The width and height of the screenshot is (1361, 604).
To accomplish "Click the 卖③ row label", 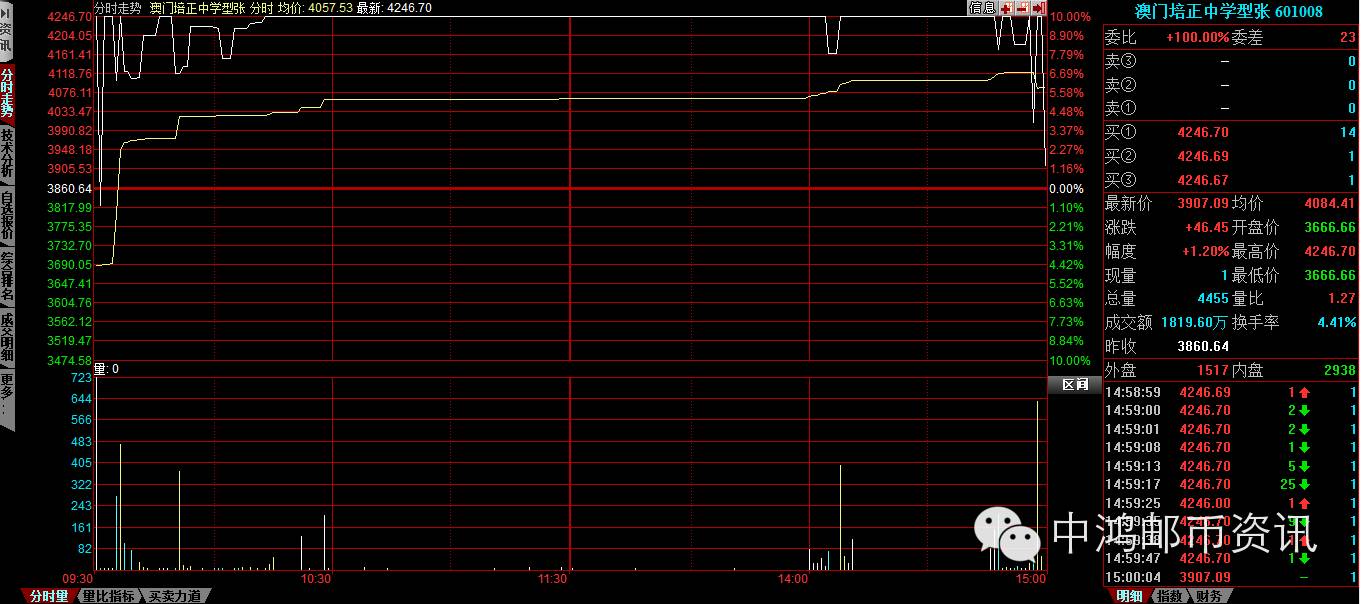I will click(x=1120, y=61).
